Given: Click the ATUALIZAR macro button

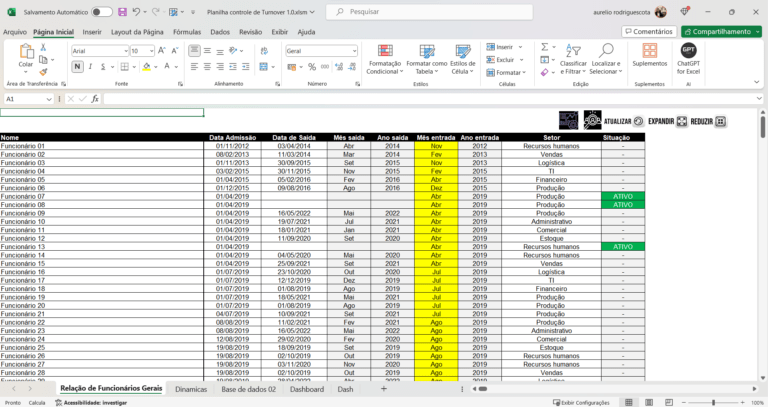Looking at the screenshot, I should pyautogui.click(x=623, y=121).
